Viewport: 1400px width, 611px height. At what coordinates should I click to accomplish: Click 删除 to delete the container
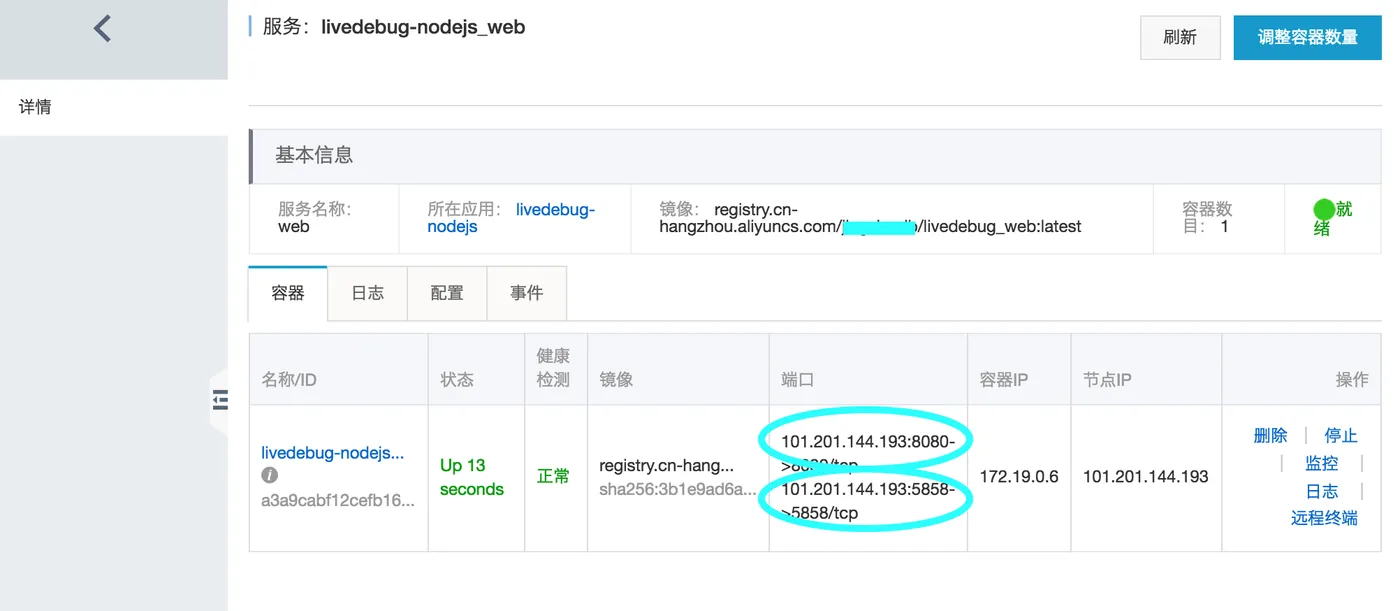pos(1270,436)
